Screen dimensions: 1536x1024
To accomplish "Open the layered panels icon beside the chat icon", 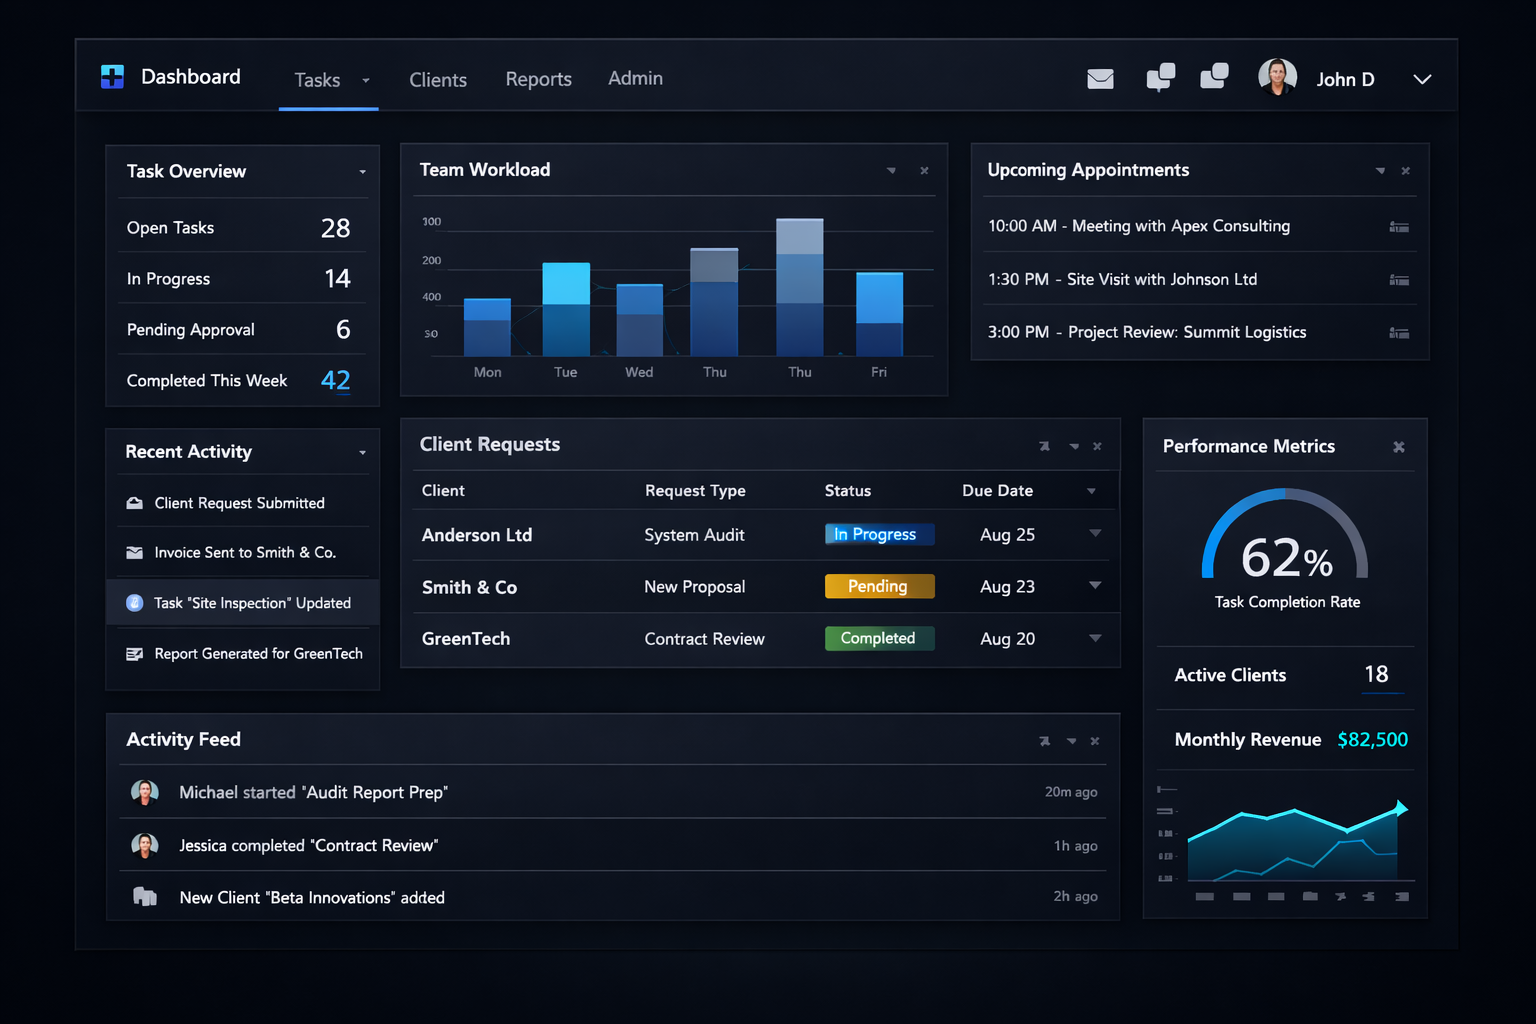I will (1214, 76).
